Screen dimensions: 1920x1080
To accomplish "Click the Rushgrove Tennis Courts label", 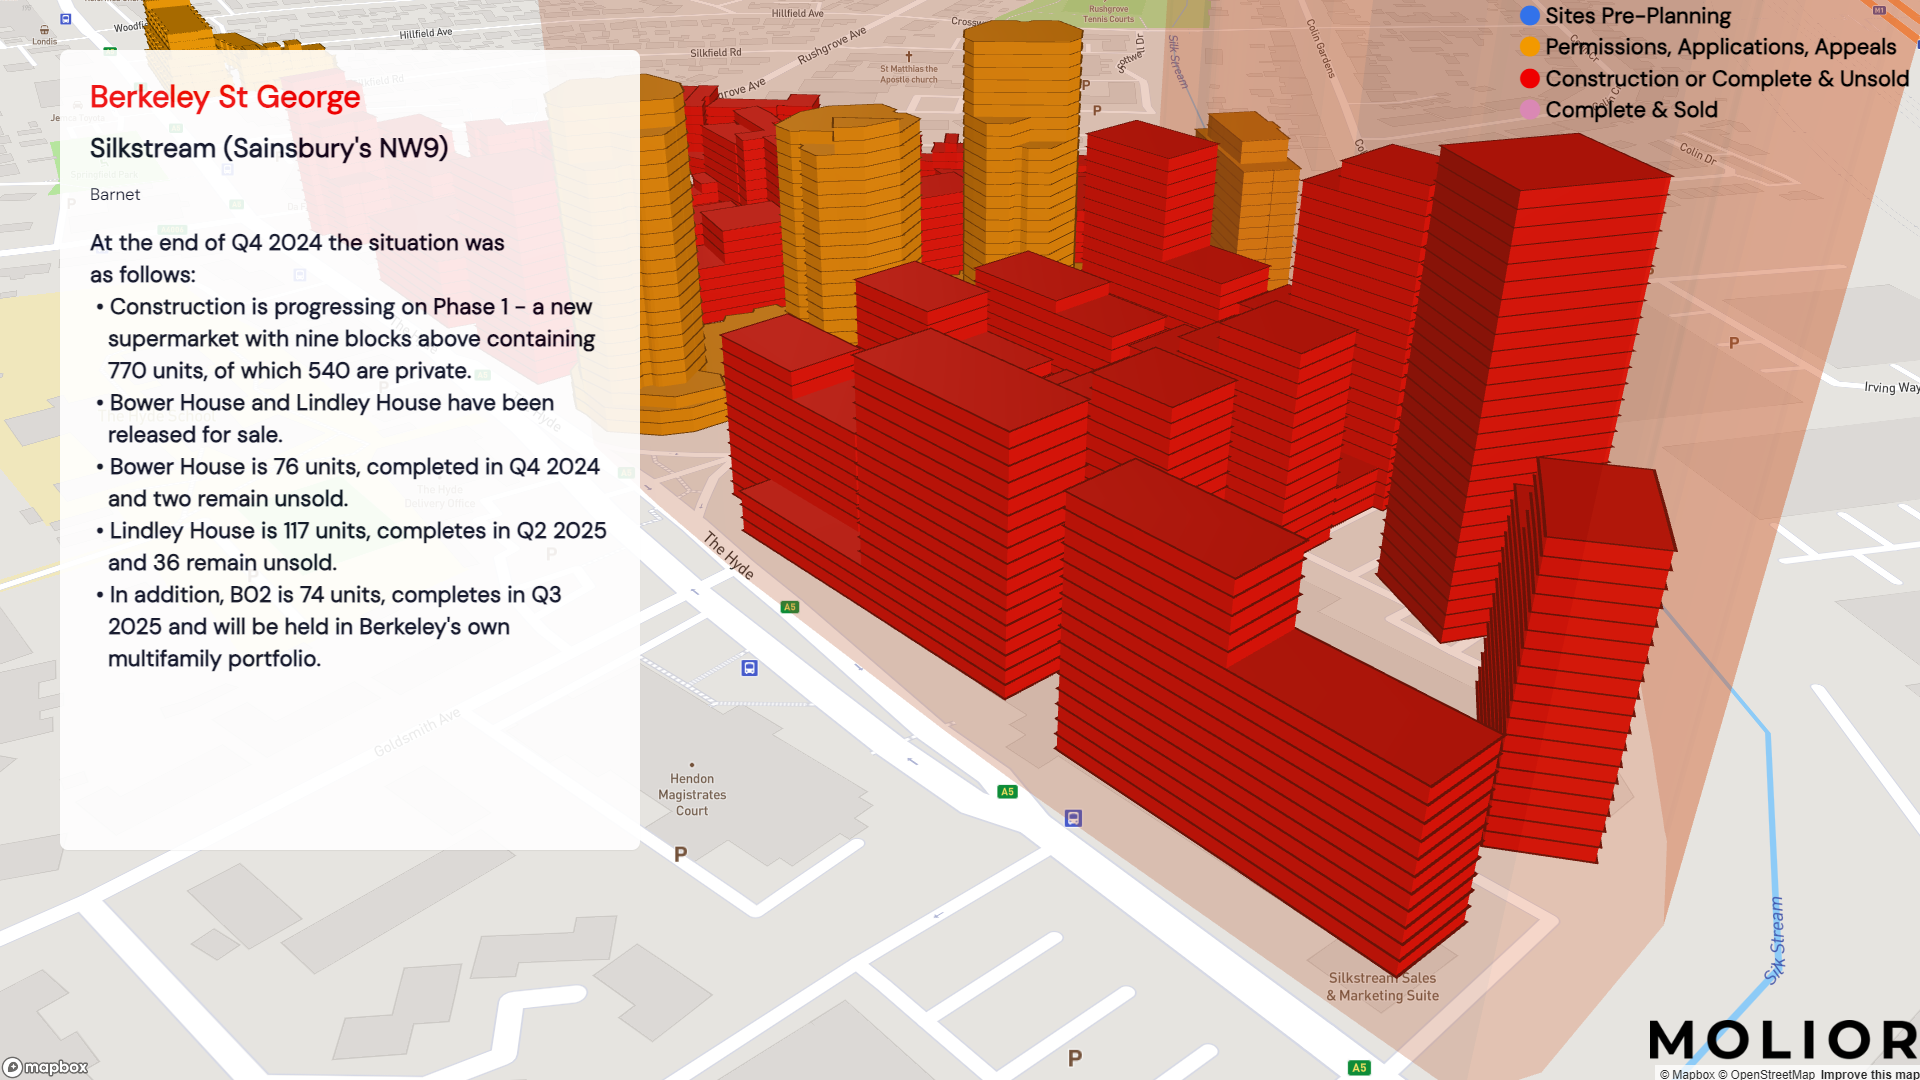I will tap(1109, 14).
